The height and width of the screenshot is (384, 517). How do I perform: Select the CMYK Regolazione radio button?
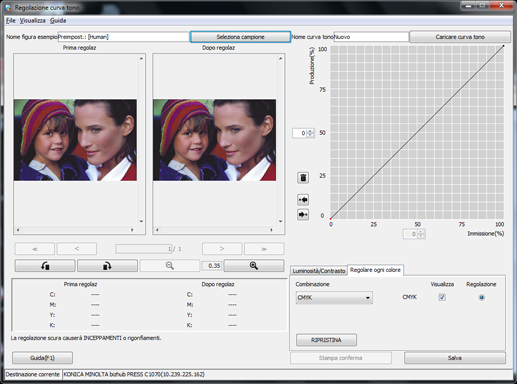(x=481, y=297)
